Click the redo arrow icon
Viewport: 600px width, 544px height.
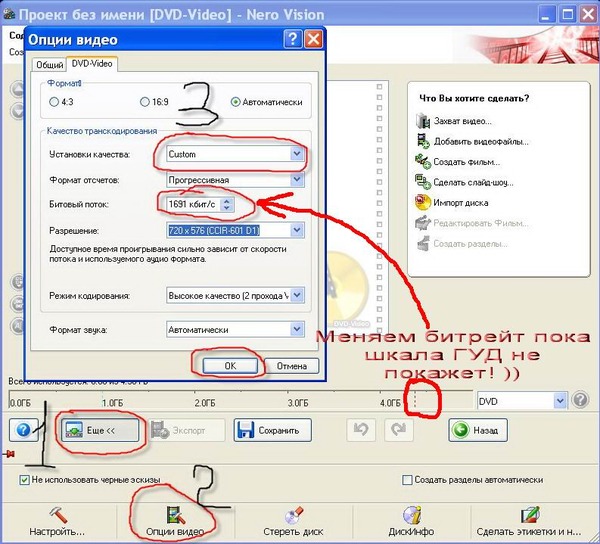pos(398,430)
